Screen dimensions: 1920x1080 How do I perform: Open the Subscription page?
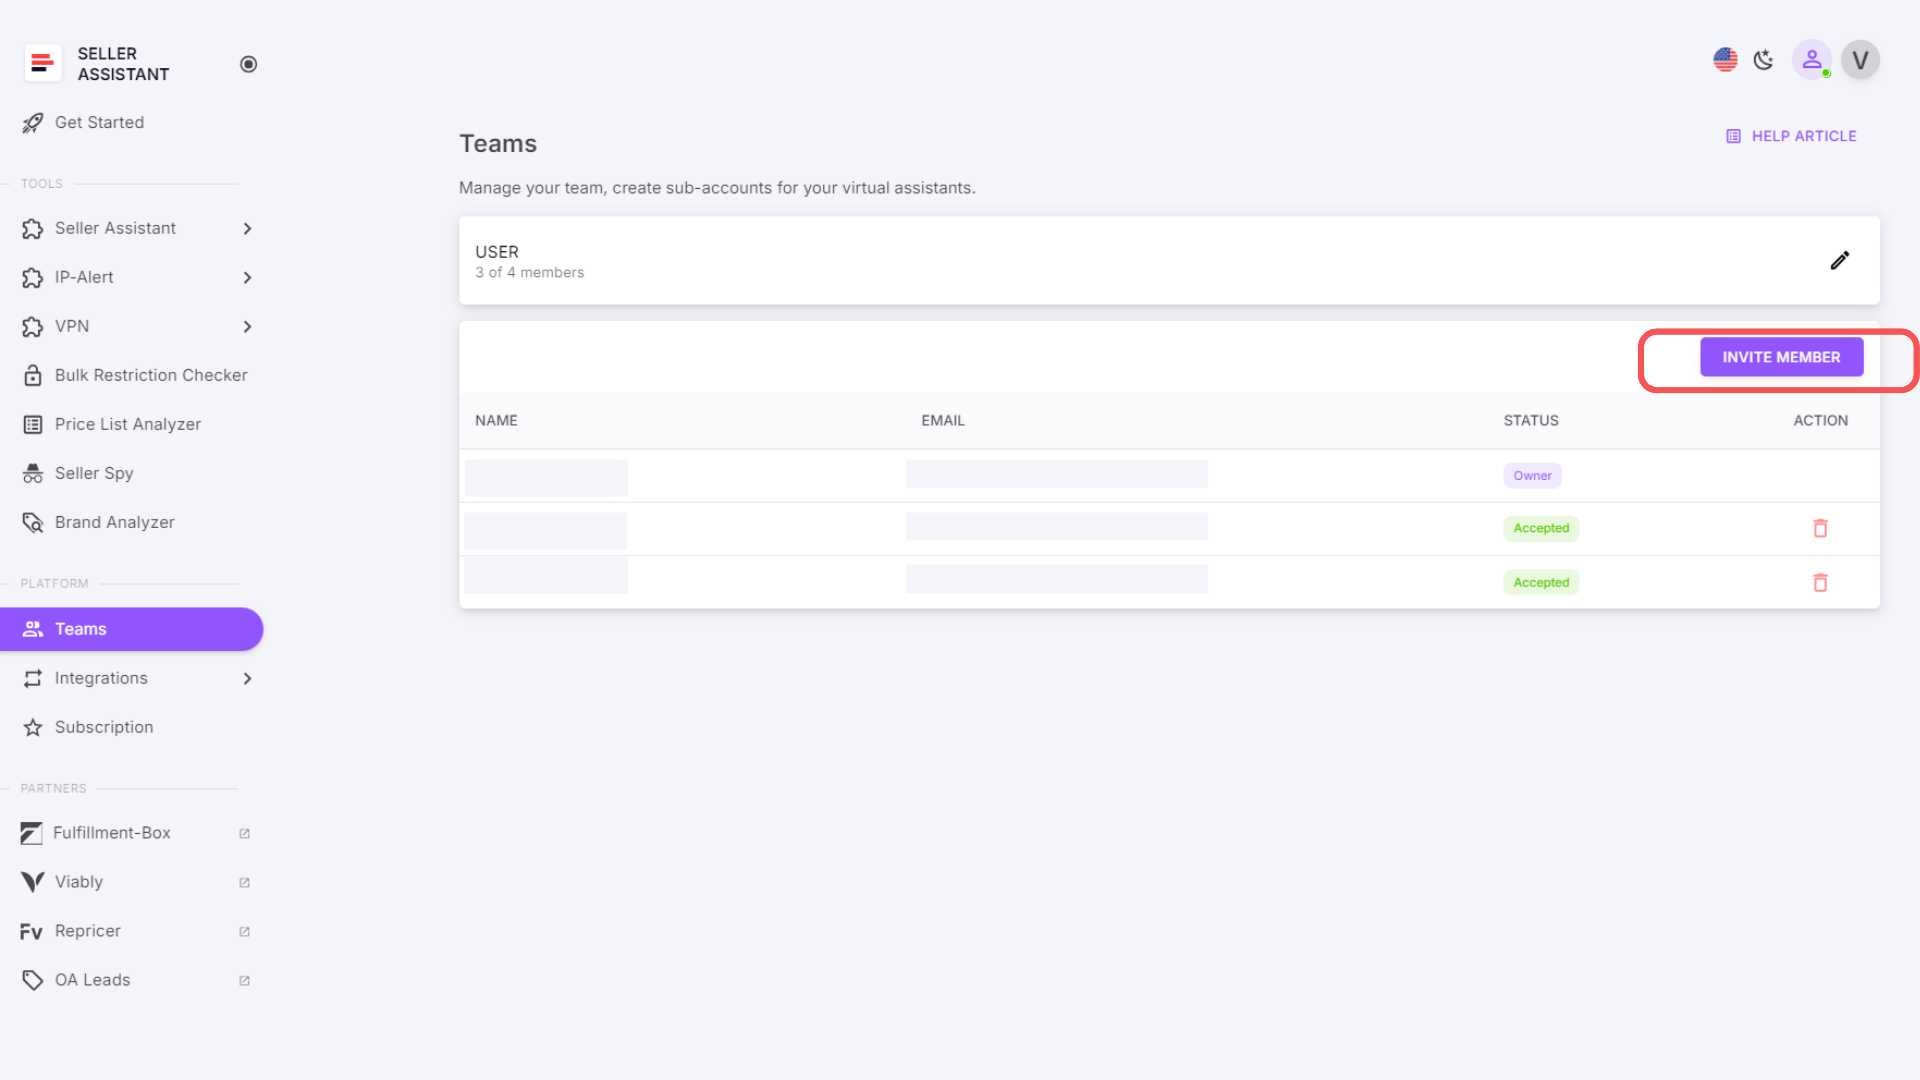pyautogui.click(x=104, y=727)
